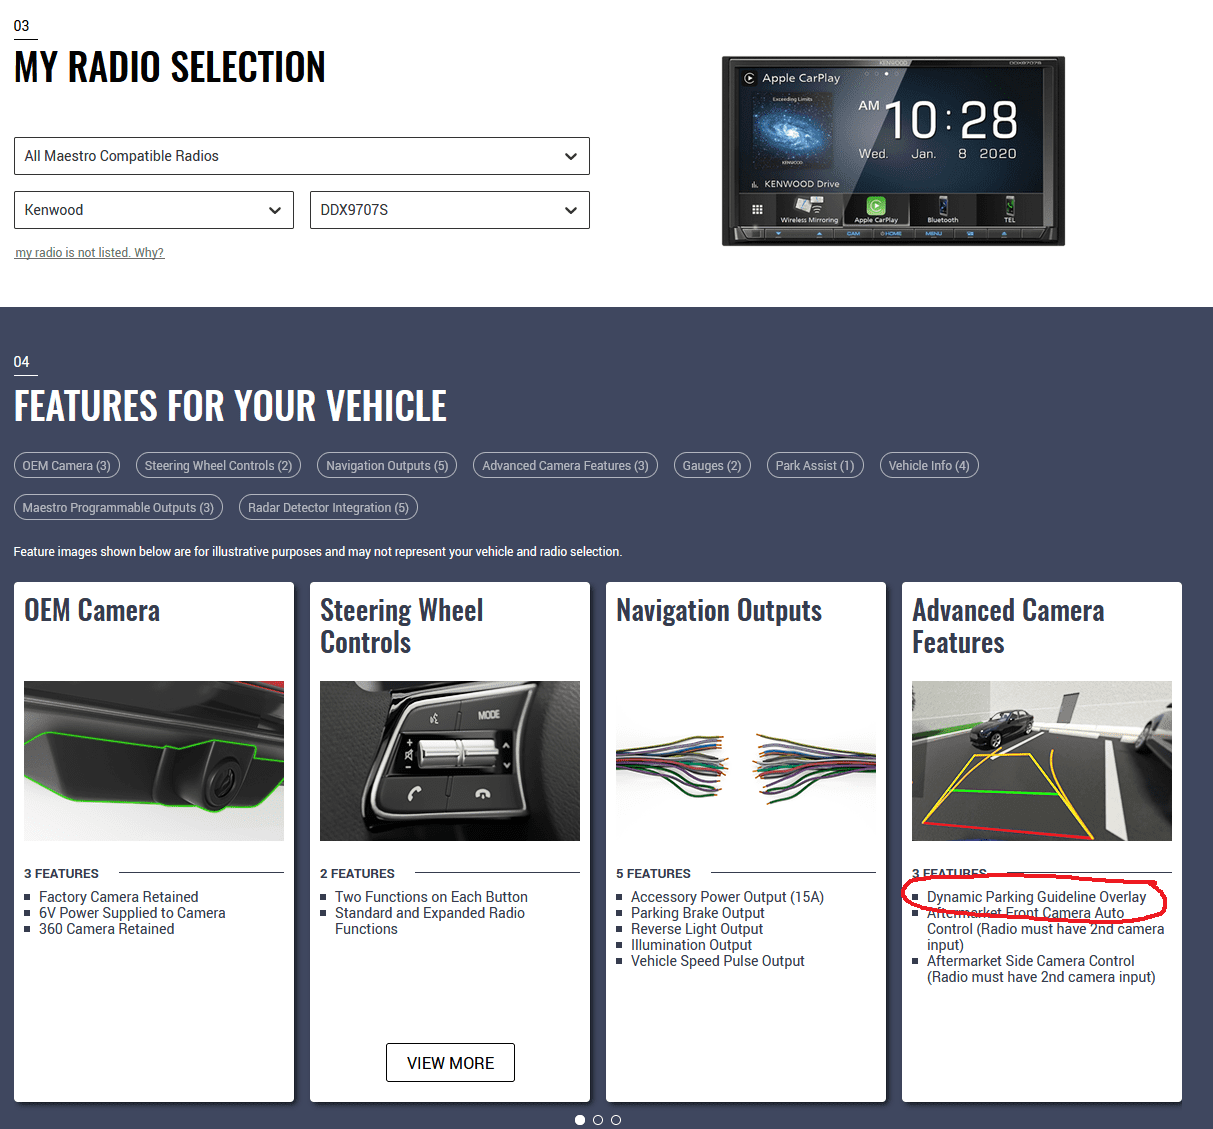Click 'Vehicle Speed Pulse Output' text

coord(718,961)
